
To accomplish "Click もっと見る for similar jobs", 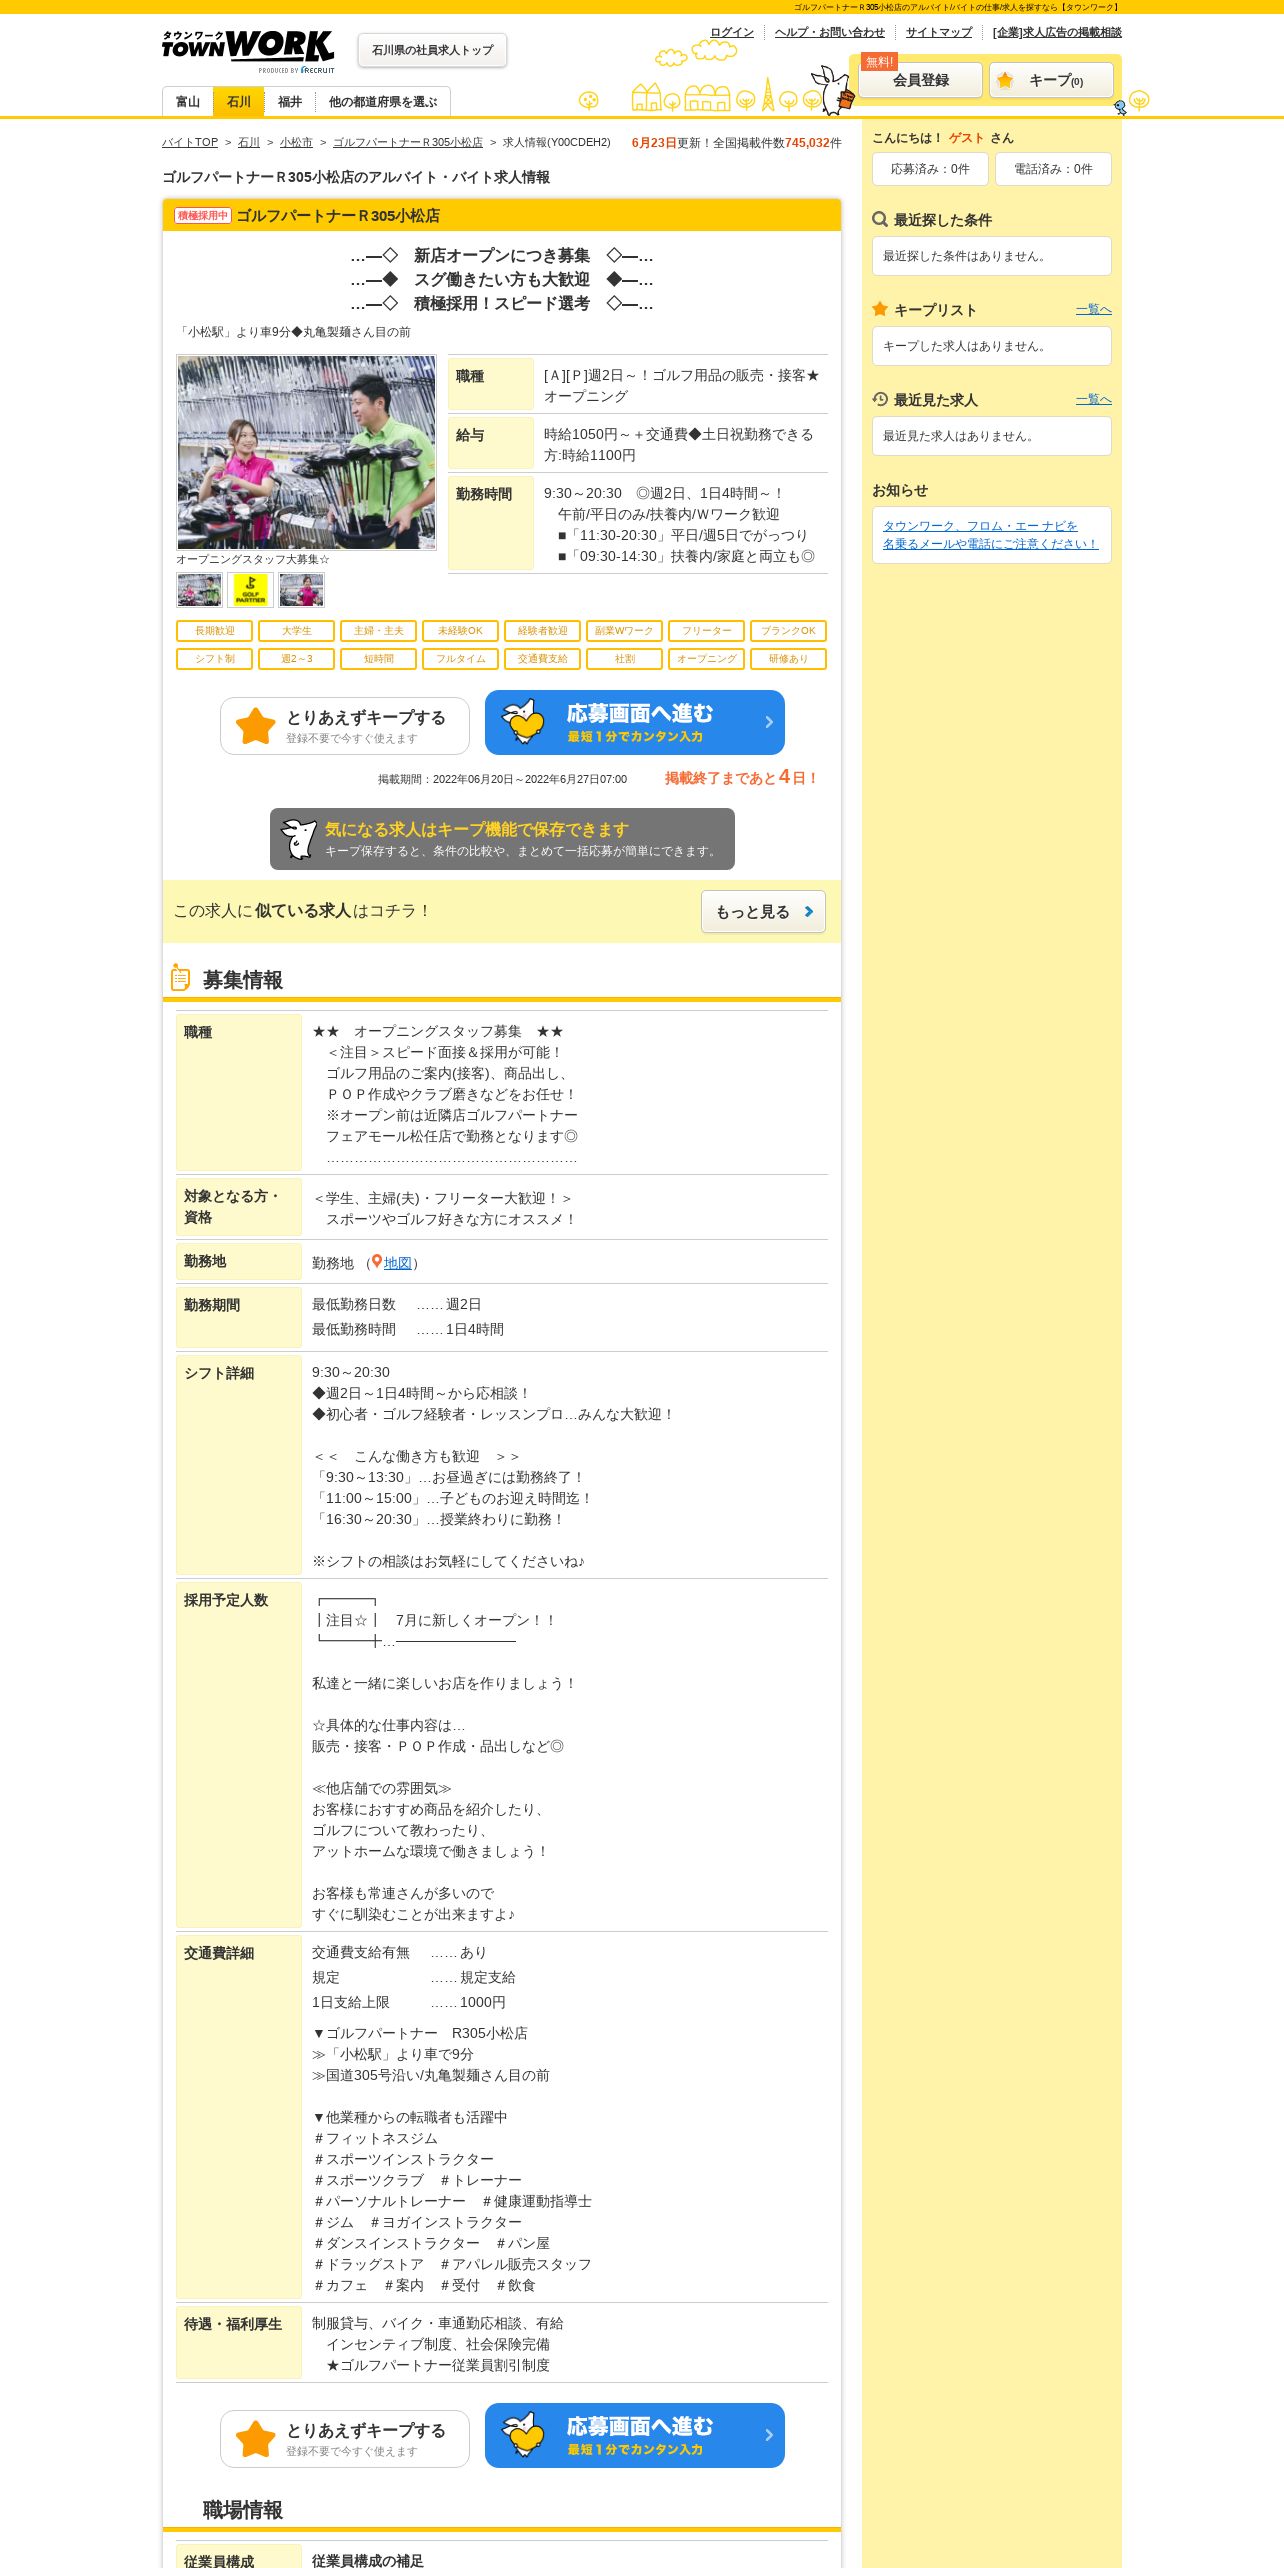I will (x=764, y=912).
